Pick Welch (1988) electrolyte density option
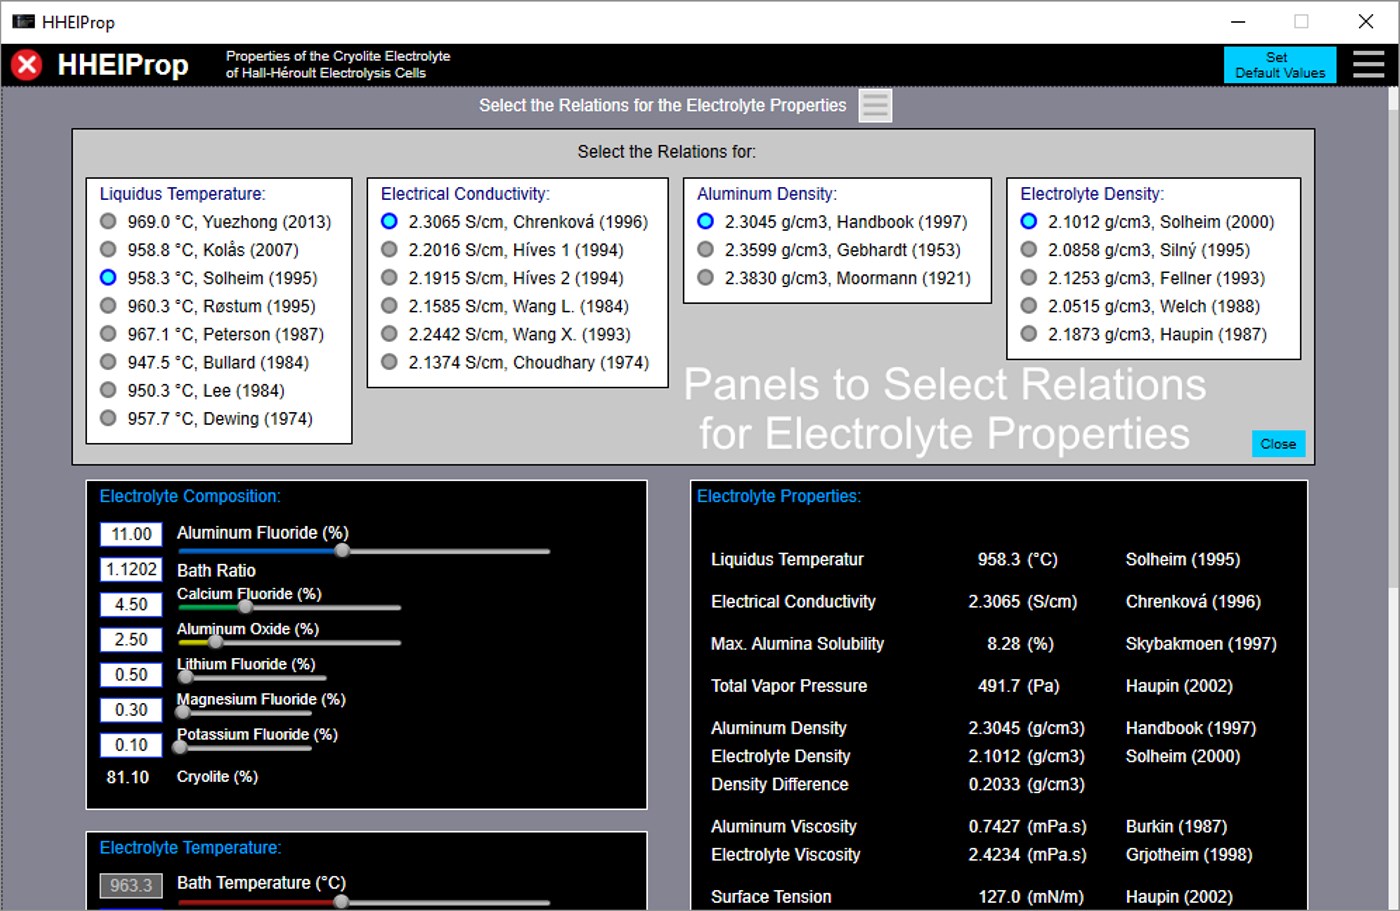 tap(1028, 306)
